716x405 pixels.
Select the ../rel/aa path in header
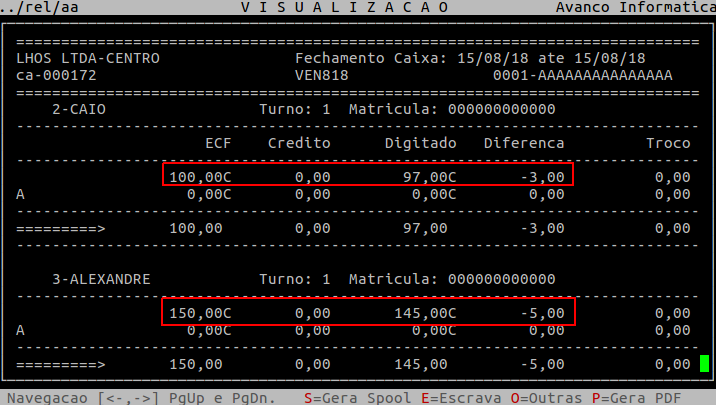[35, 8]
